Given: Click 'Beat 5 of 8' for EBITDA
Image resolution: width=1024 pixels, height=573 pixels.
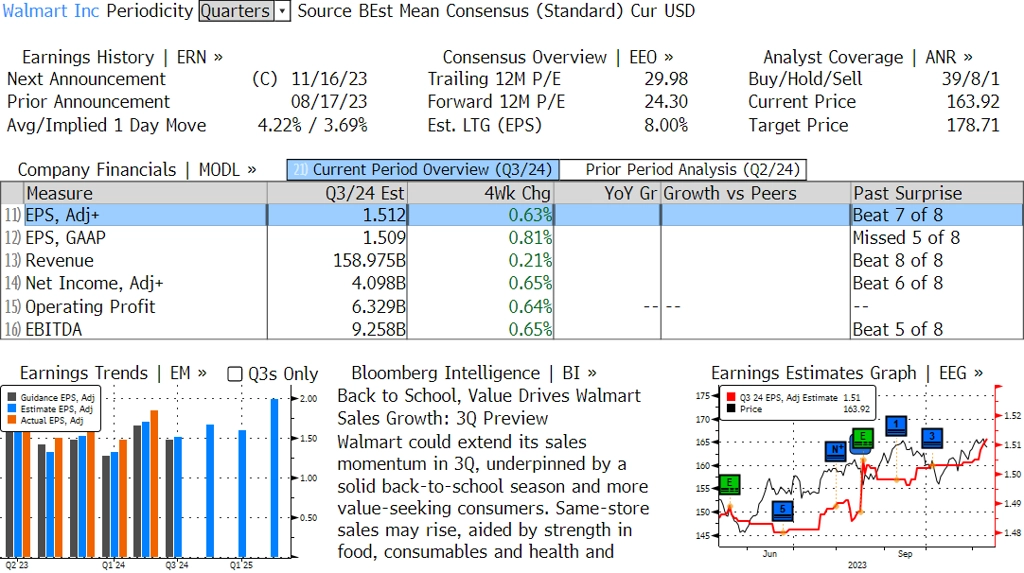Looking at the screenshot, I should 898,329.
